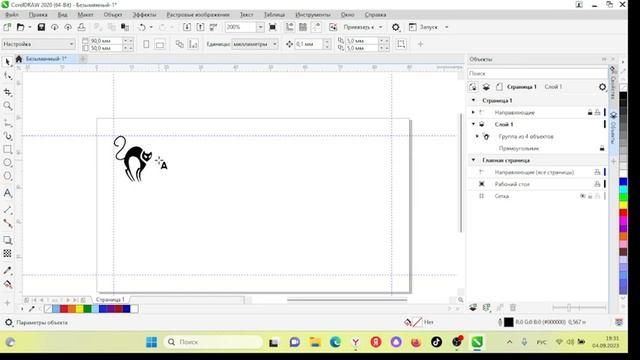Image resolution: width=640 pixels, height=360 pixels.
Task: Click the Undo arrow icon
Action: click(142, 27)
